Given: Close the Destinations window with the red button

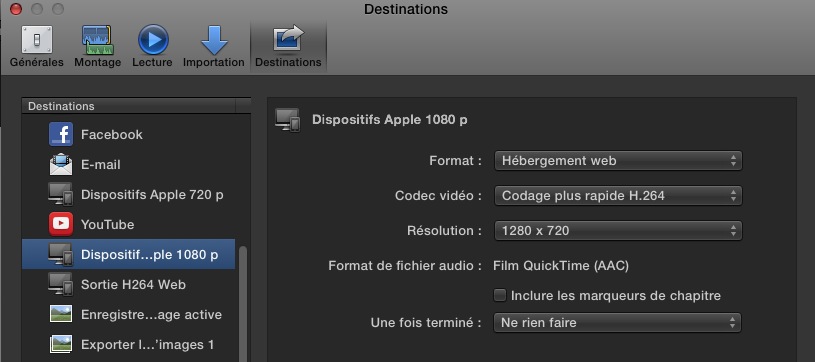Looking at the screenshot, I should click(16, 9).
